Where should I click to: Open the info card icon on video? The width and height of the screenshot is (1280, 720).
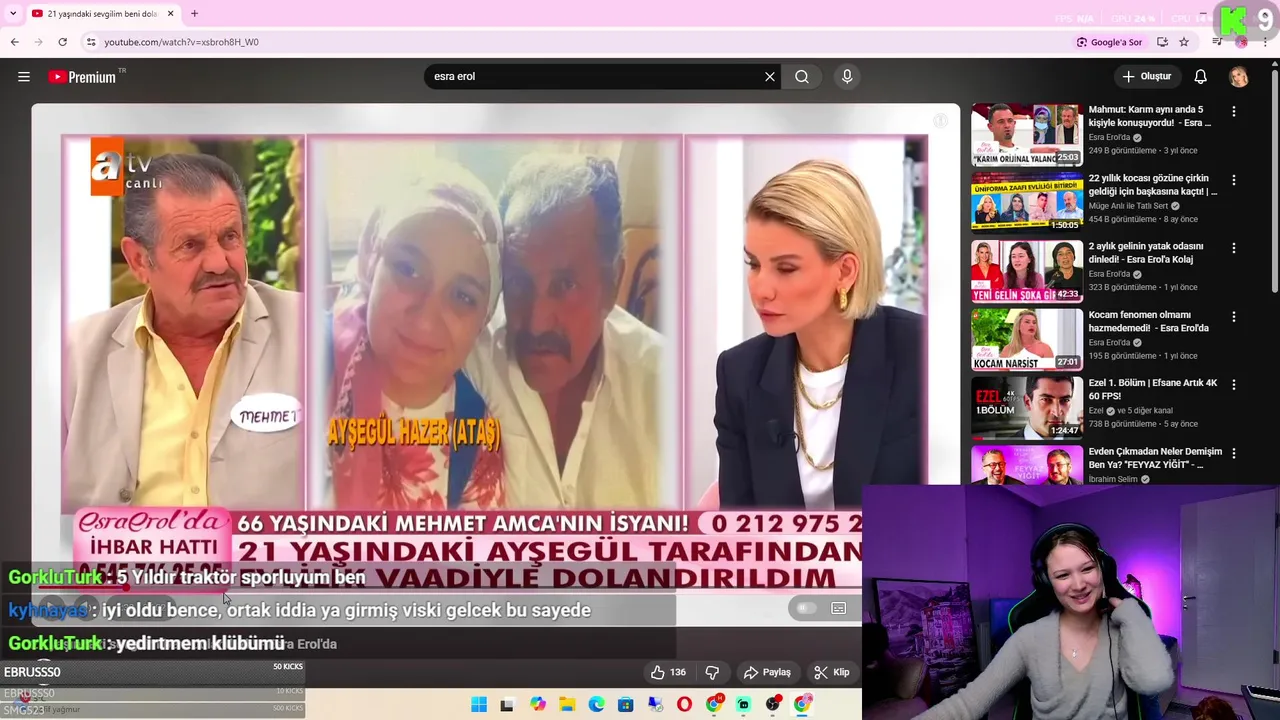click(941, 121)
